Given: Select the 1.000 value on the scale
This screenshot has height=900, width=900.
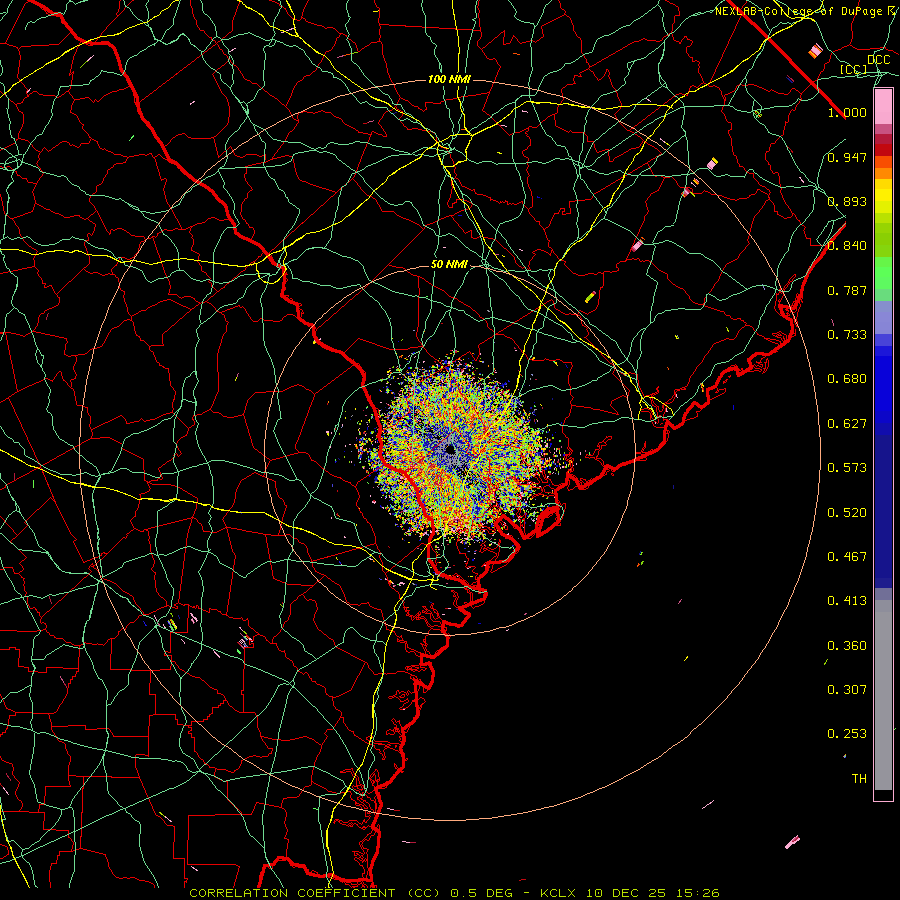Looking at the screenshot, I should click(847, 112).
